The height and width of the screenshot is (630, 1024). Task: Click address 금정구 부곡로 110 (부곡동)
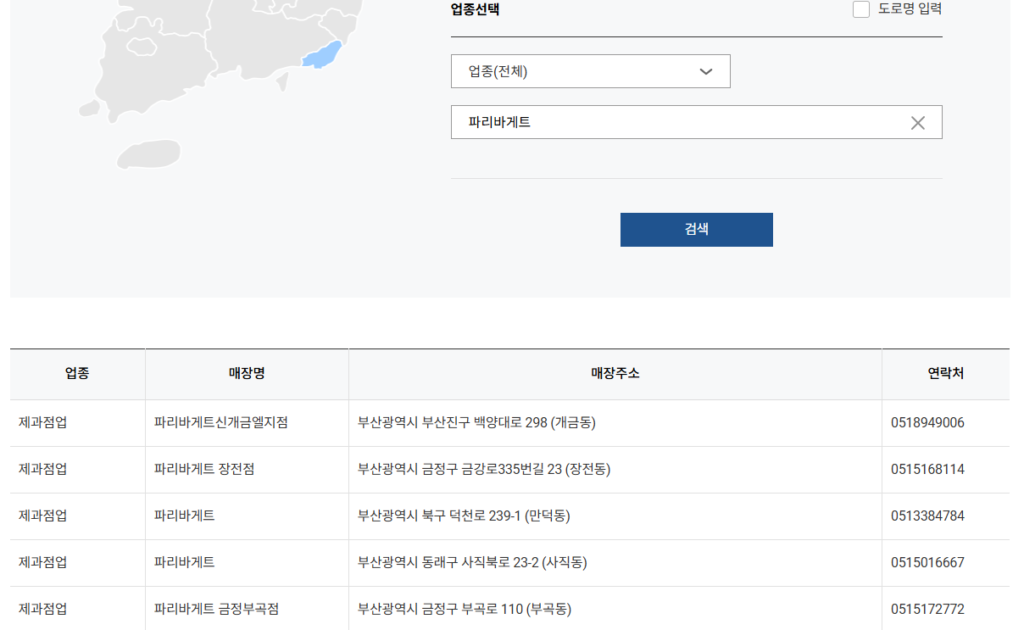point(464,608)
